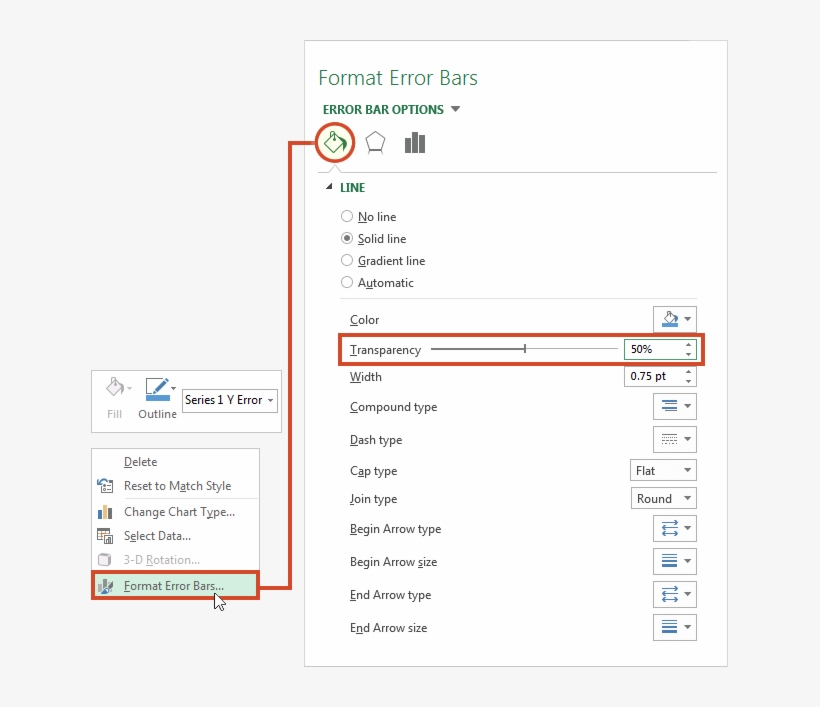Image resolution: width=820 pixels, height=707 pixels.
Task: Click Delete in the context menu
Action: pyautogui.click(x=140, y=461)
